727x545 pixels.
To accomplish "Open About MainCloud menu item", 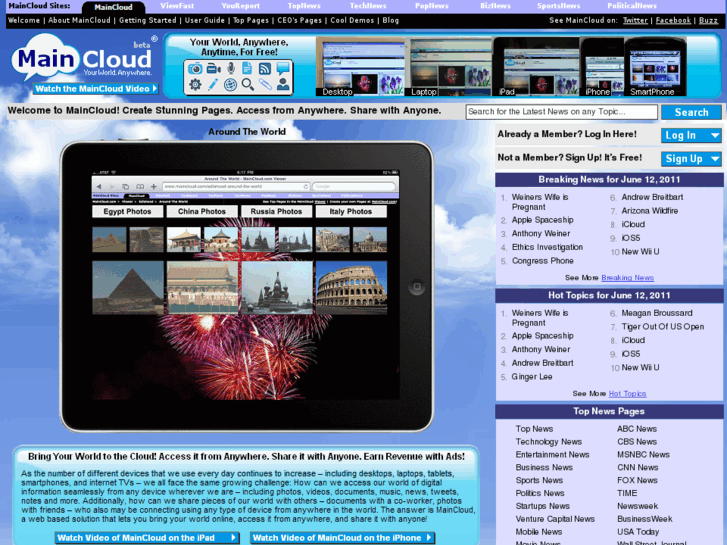I will [x=79, y=20].
